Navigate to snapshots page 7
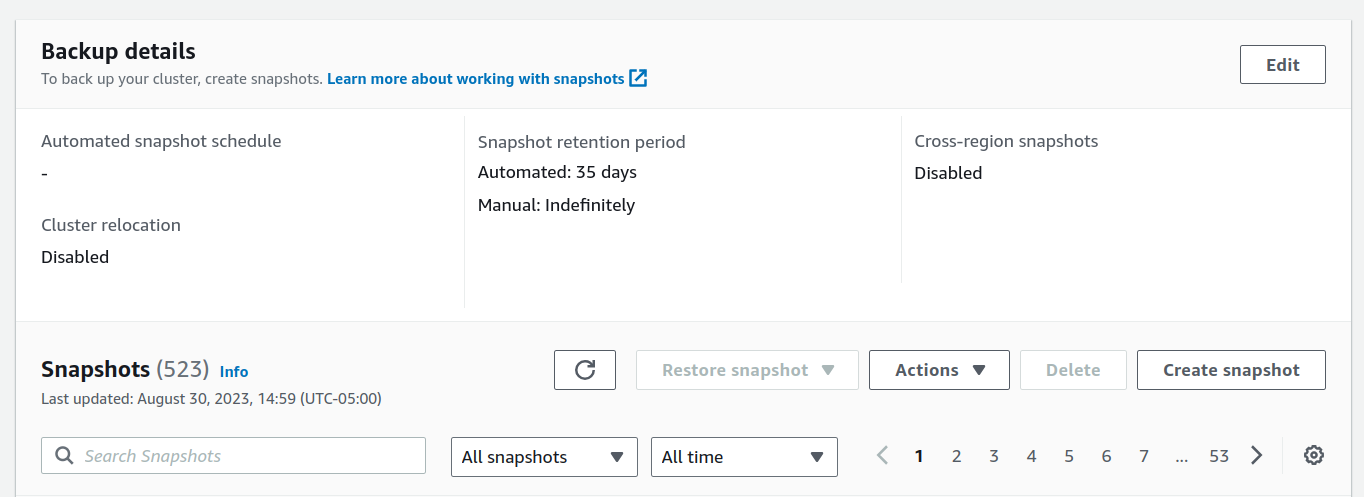This screenshot has height=497, width=1364. (x=1144, y=456)
